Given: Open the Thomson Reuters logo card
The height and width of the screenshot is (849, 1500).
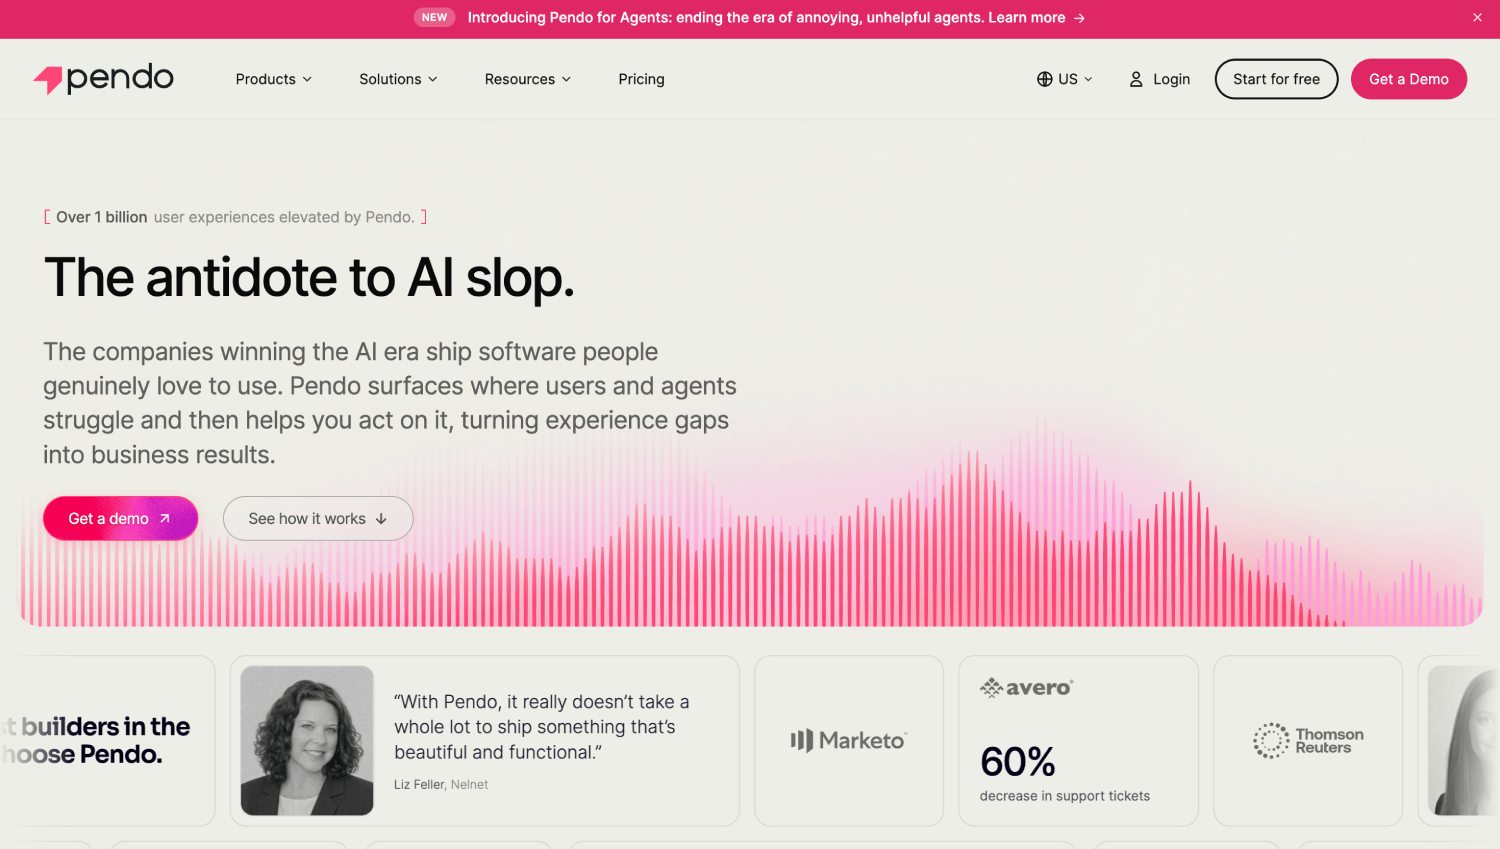Looking at the screenshot, I should (1308, 741).
